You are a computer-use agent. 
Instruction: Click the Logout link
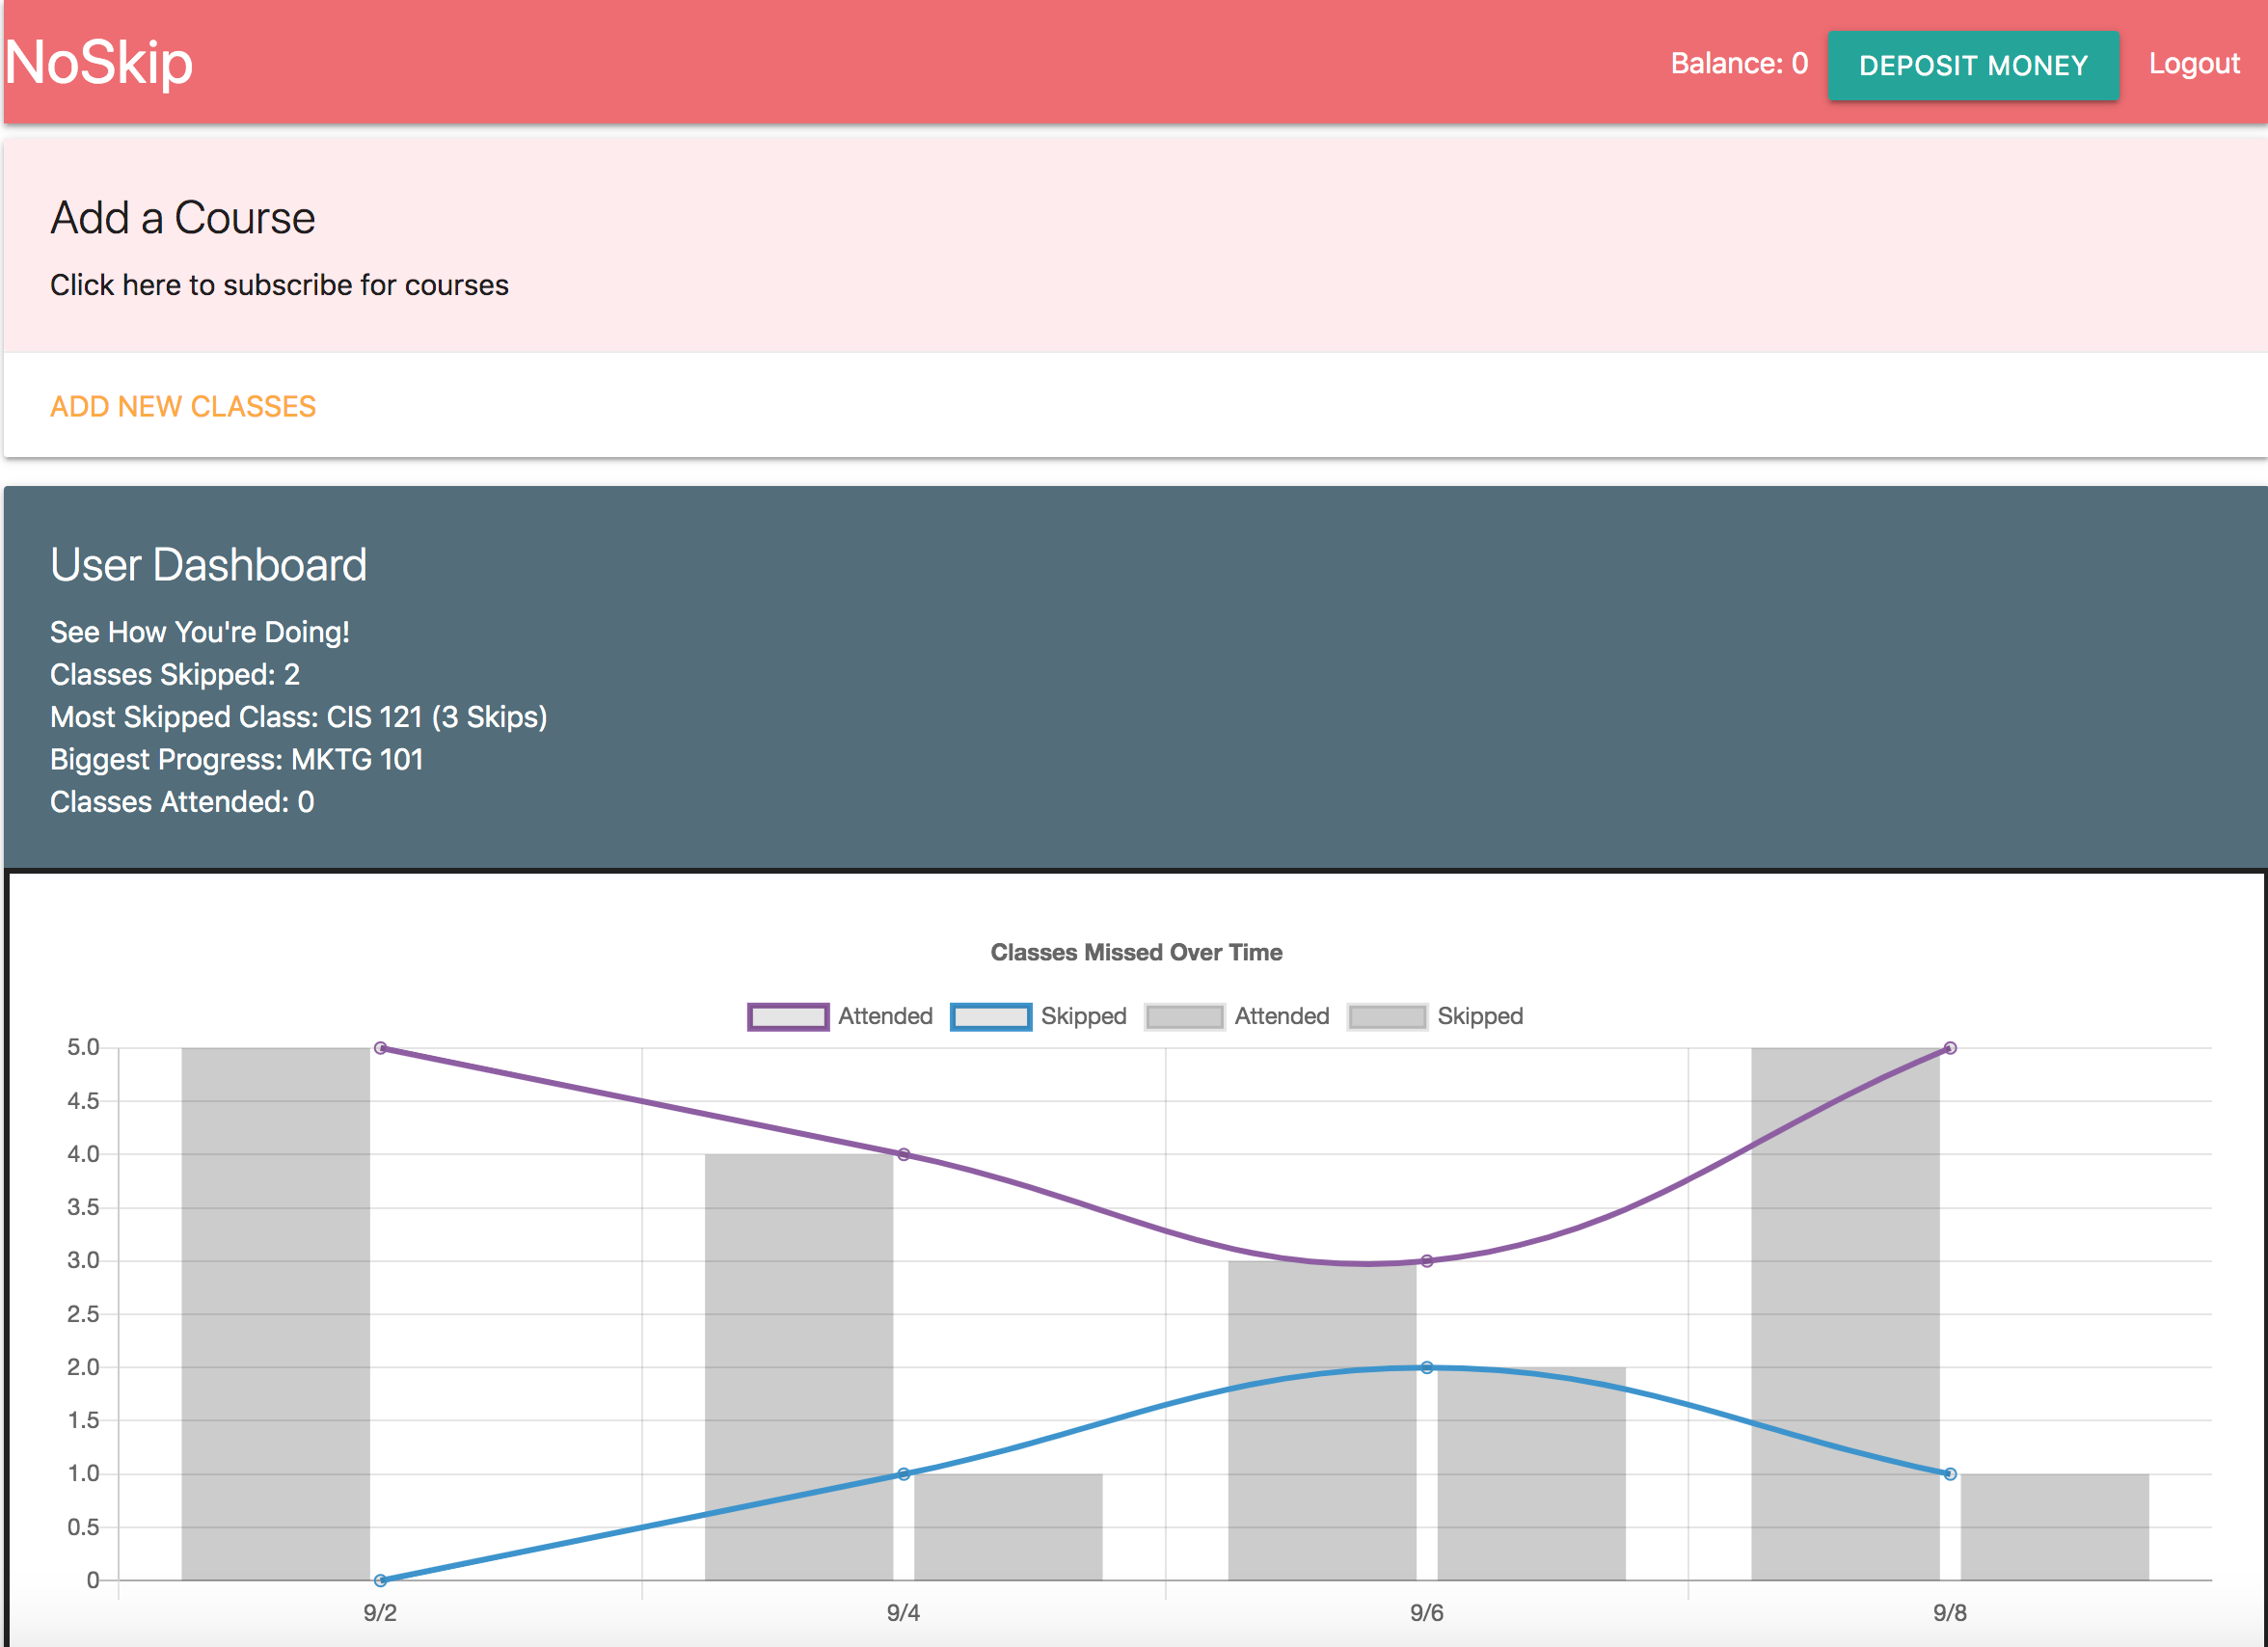tap(2193, 63)
